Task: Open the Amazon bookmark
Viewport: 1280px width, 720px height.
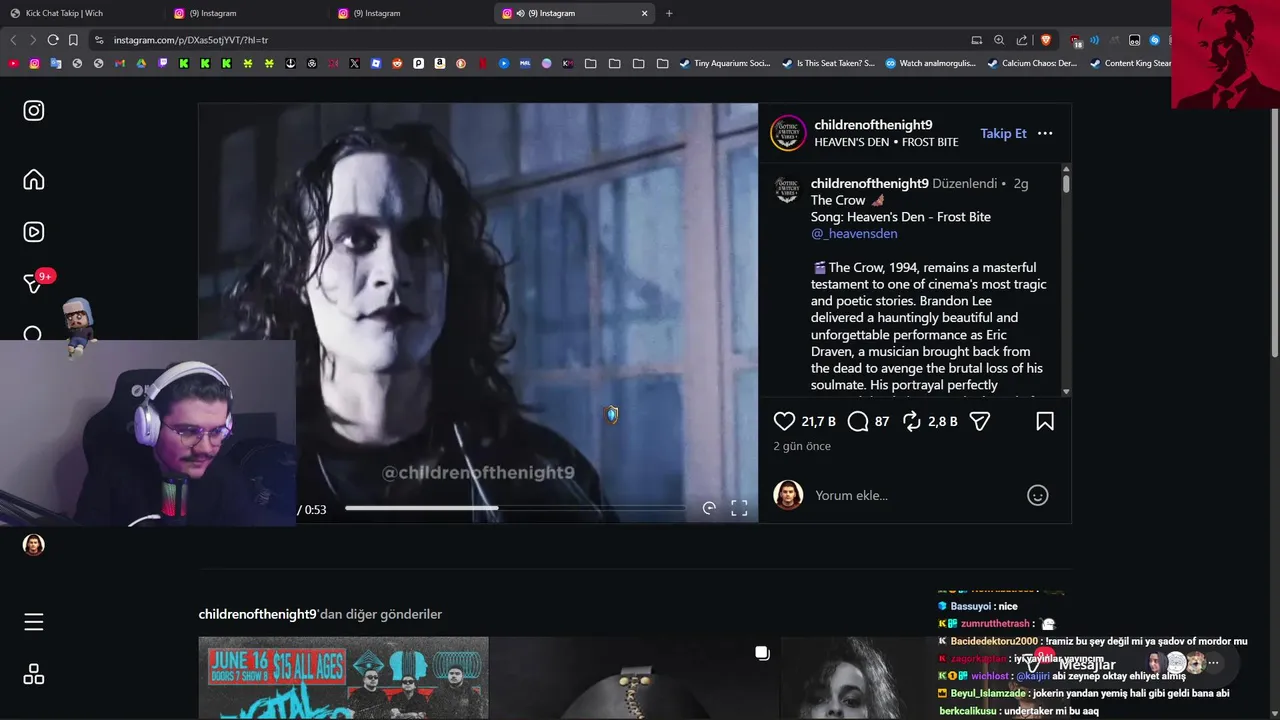Action: point(440,63)
